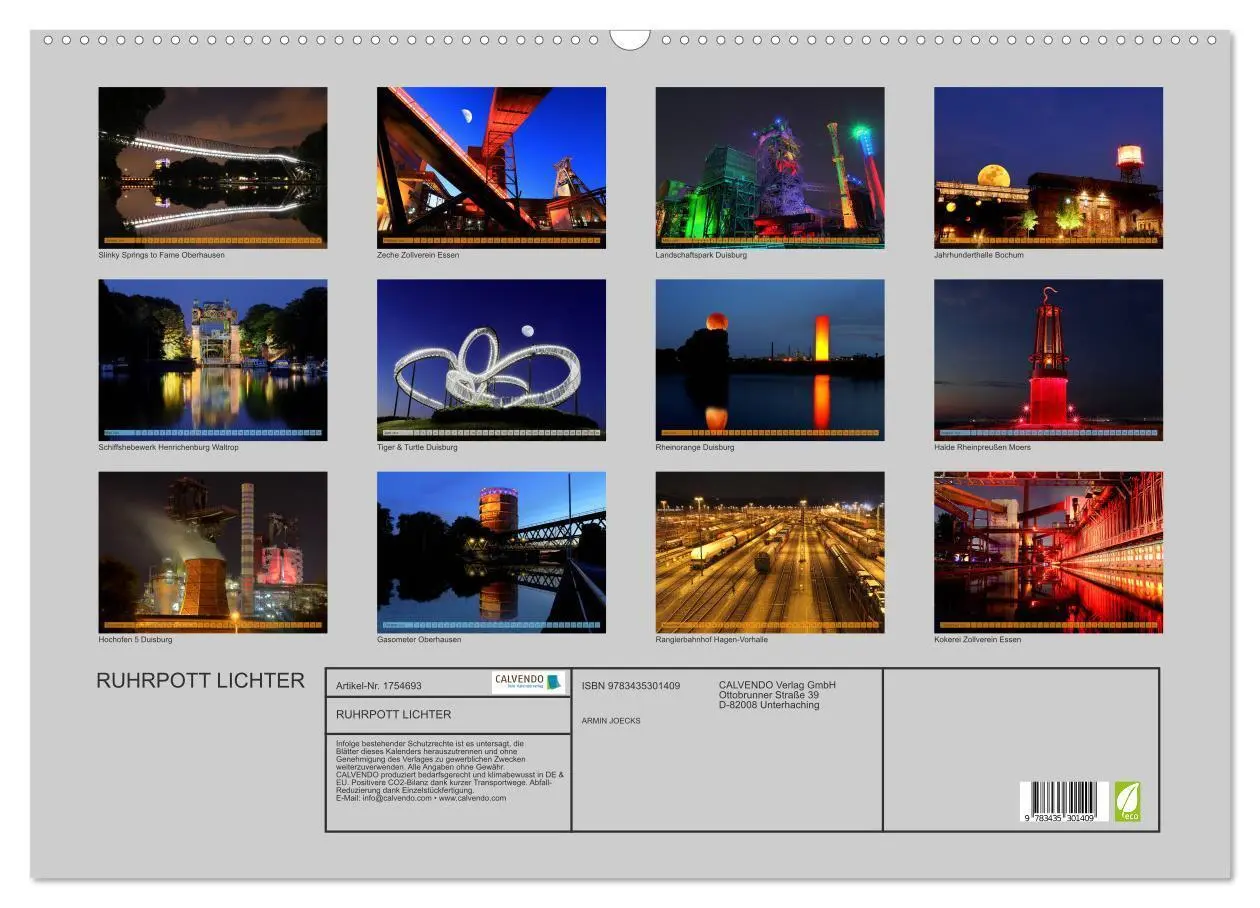
Task: Click the caption Hochofen 5 Duisburg
Action: pyautogui.click(x=135, y=639)
